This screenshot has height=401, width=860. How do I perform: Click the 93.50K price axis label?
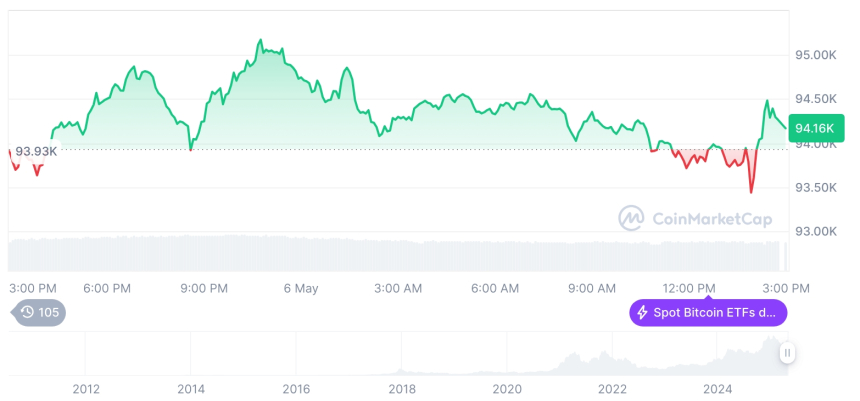(x=816, y=188)
